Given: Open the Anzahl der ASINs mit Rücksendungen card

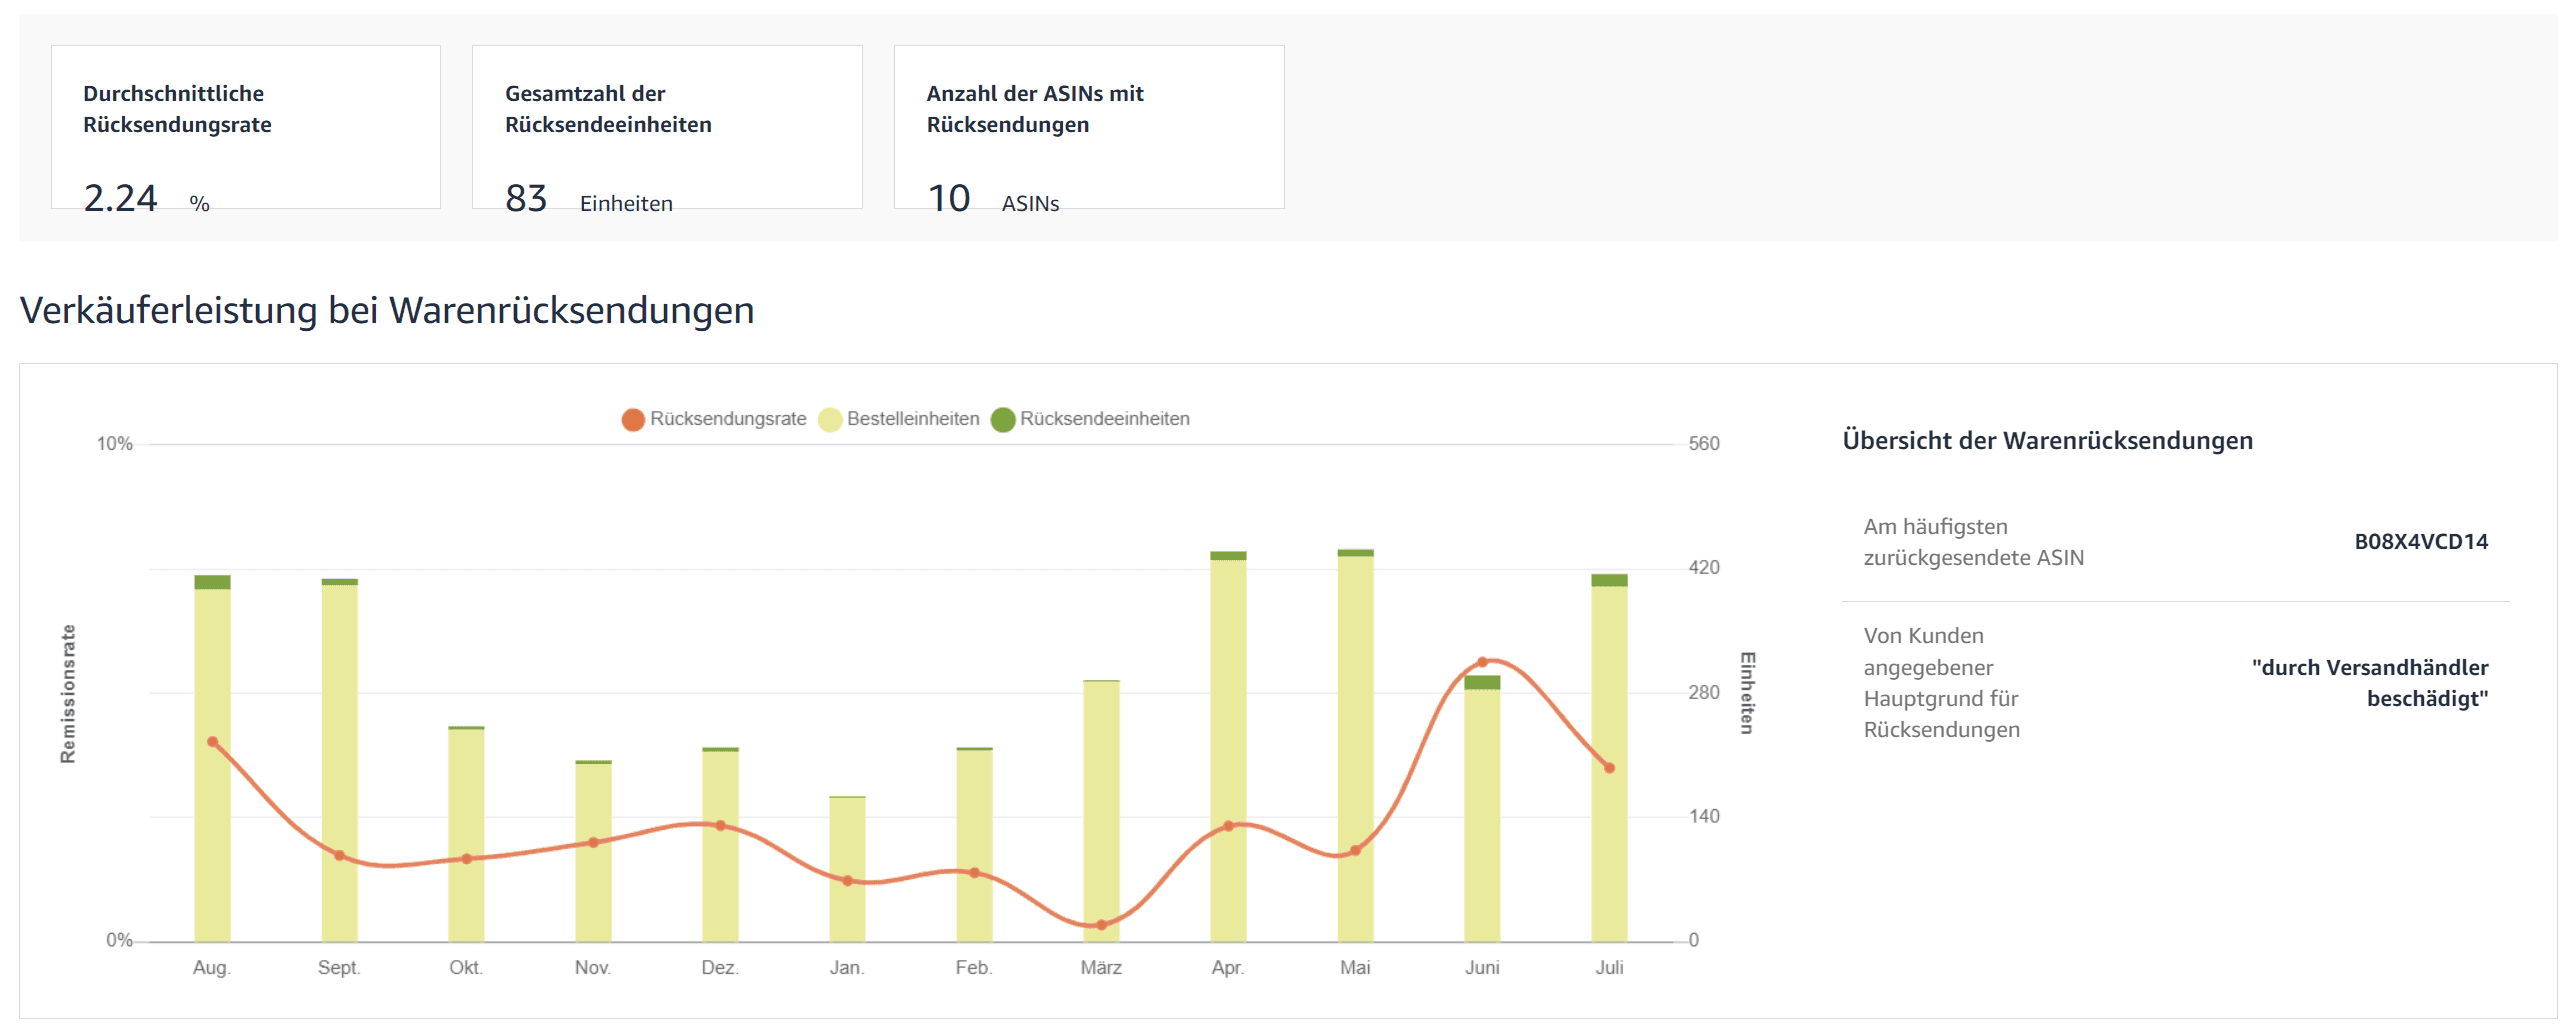Looking at the screenshot, I should (x=1089, y=127).
